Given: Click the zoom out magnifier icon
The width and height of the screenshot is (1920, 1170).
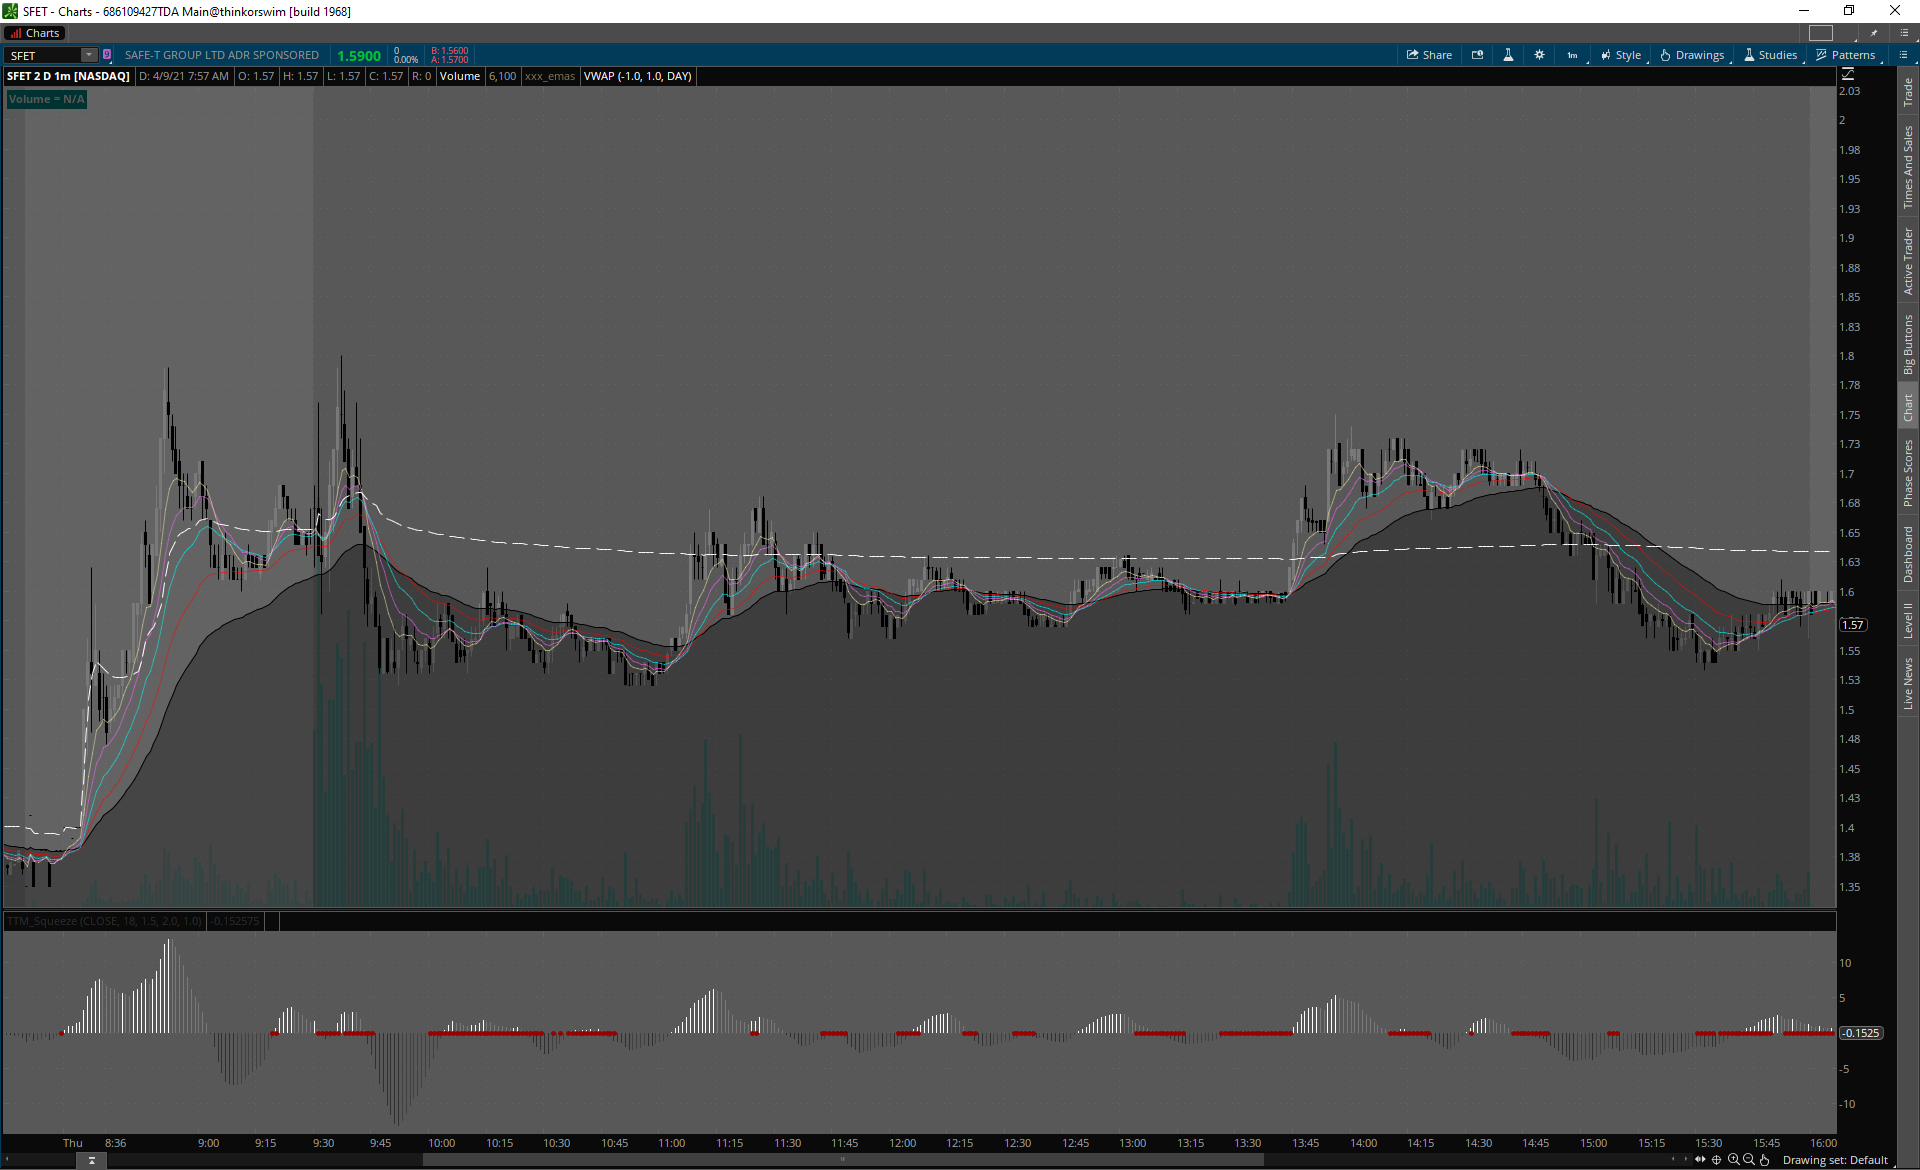Looking at the screenshot, I should point(1749,1160).
